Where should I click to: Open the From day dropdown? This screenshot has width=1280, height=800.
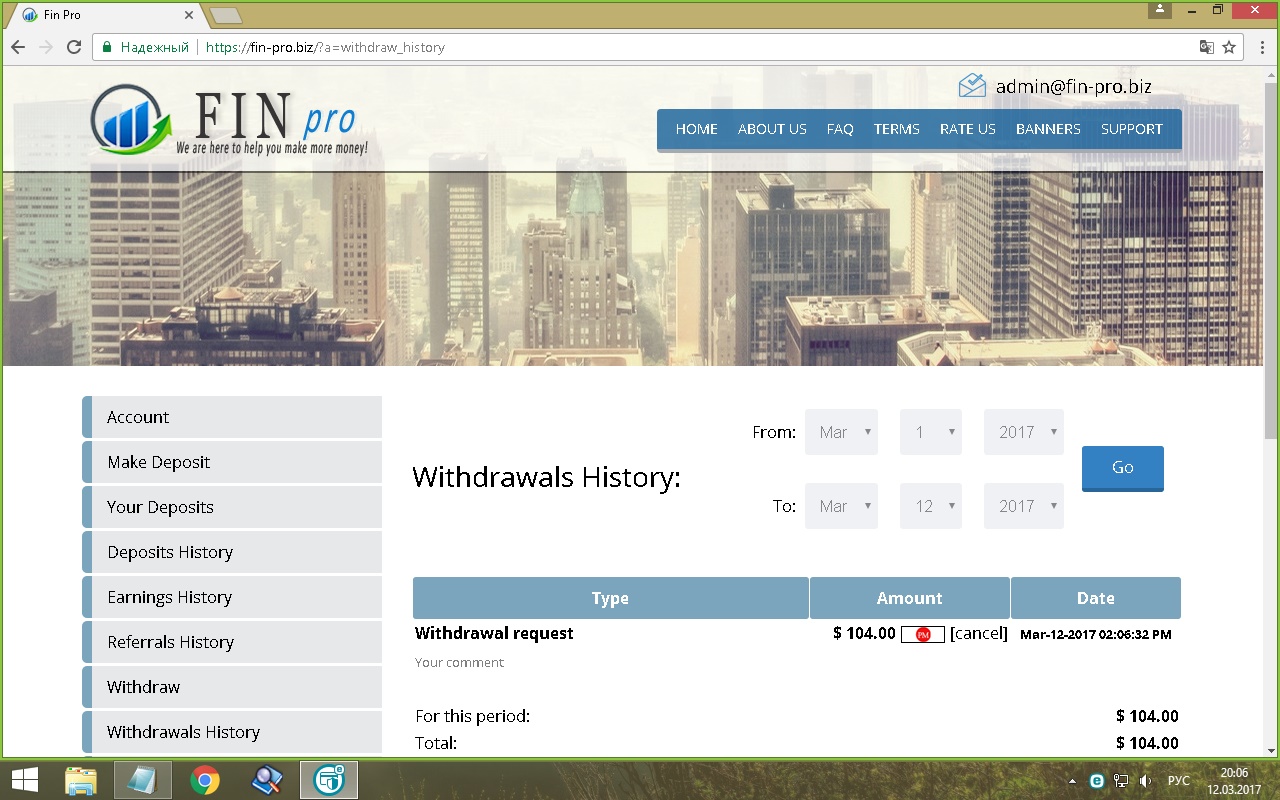click(931, 432)
